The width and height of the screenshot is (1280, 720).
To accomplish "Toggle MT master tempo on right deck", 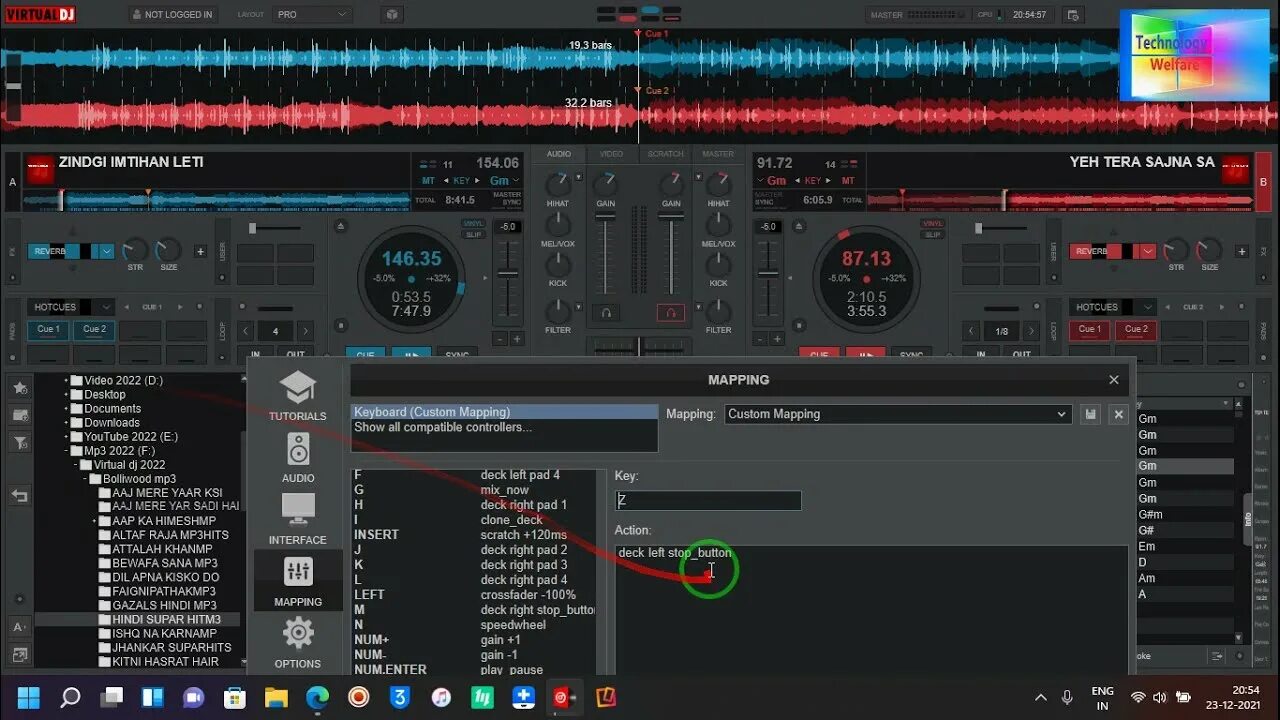I will point(848,181).
